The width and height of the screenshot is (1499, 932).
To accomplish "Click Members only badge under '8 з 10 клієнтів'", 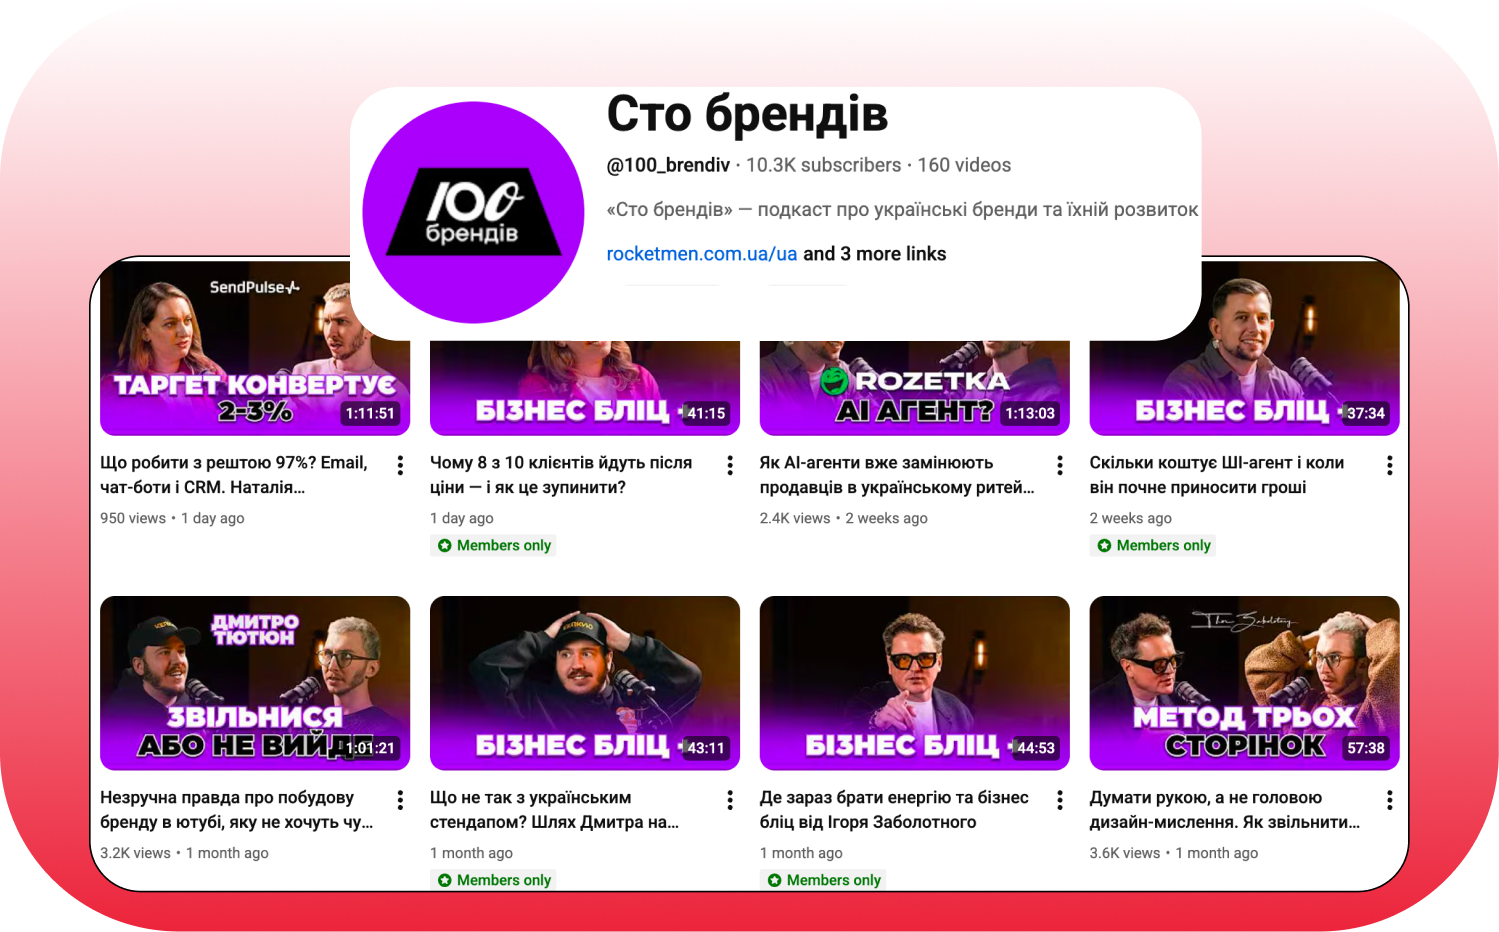I will point(495,545).
